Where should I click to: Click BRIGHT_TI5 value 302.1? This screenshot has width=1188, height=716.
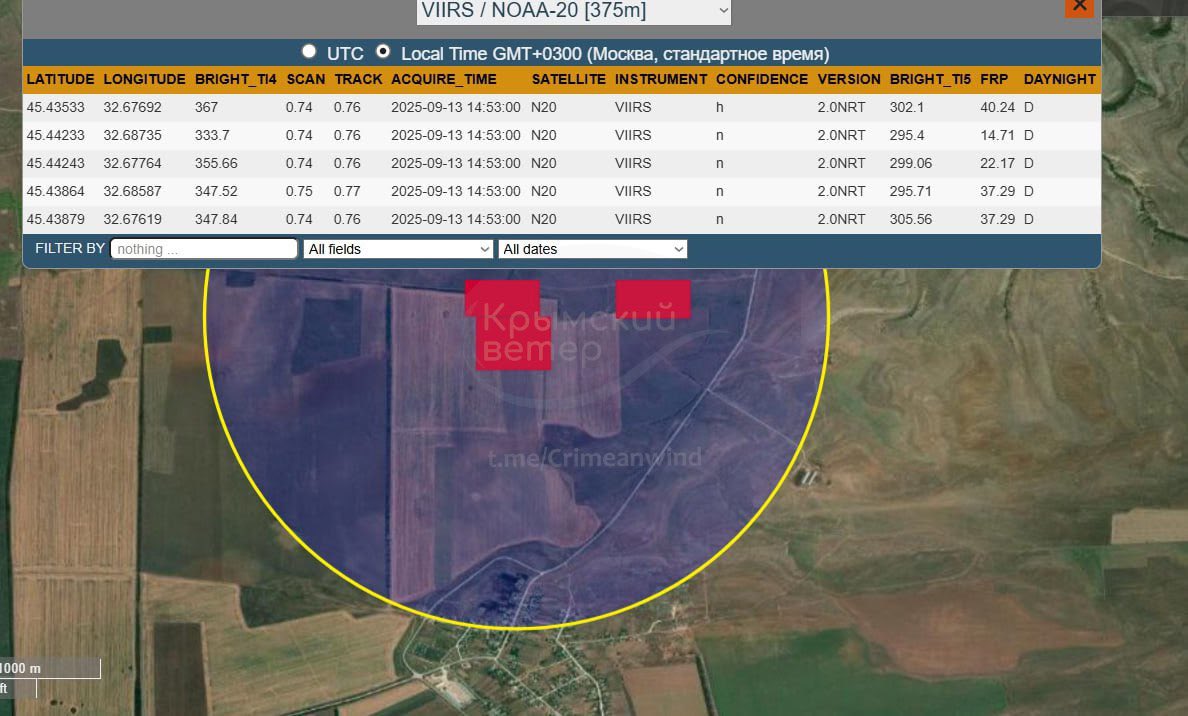coord(907,107)
